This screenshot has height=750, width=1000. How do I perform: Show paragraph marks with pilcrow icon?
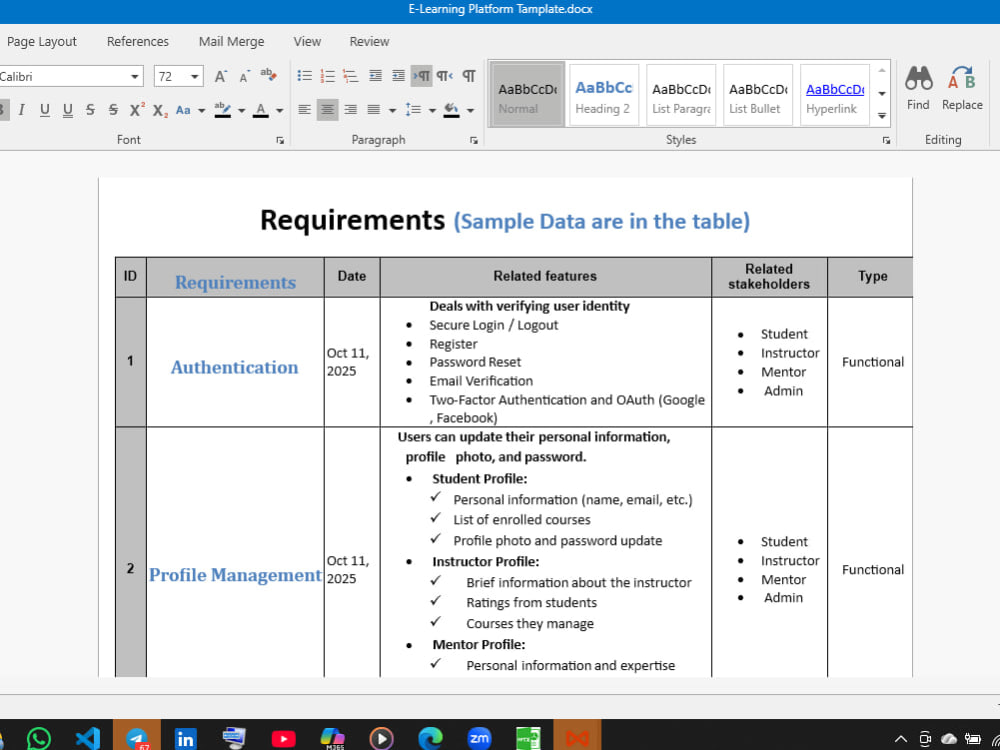469,77
